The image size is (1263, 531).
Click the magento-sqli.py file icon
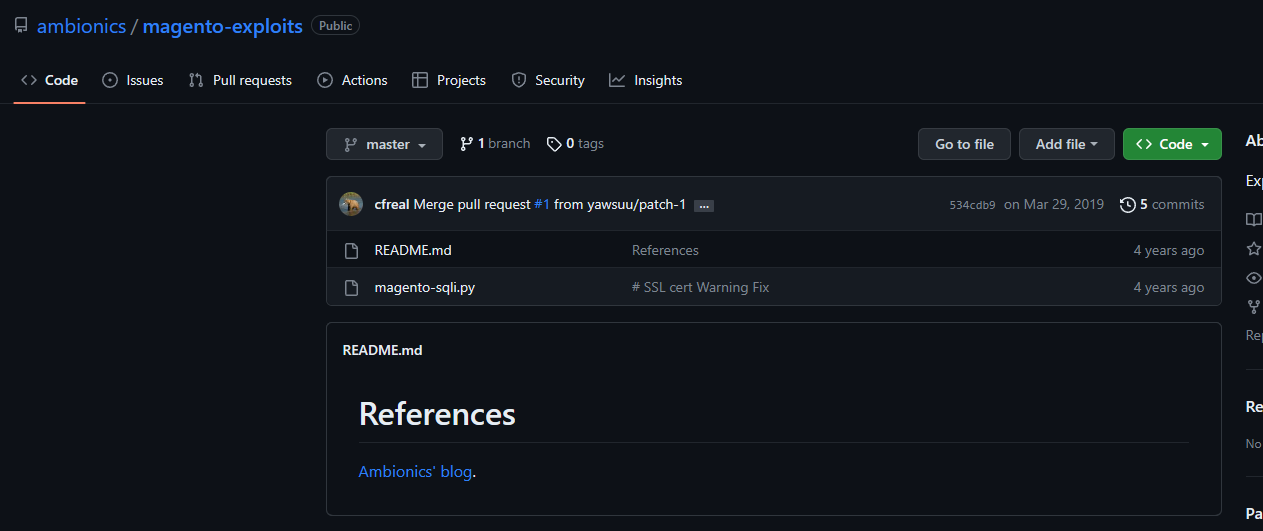(x=351, y=288)
